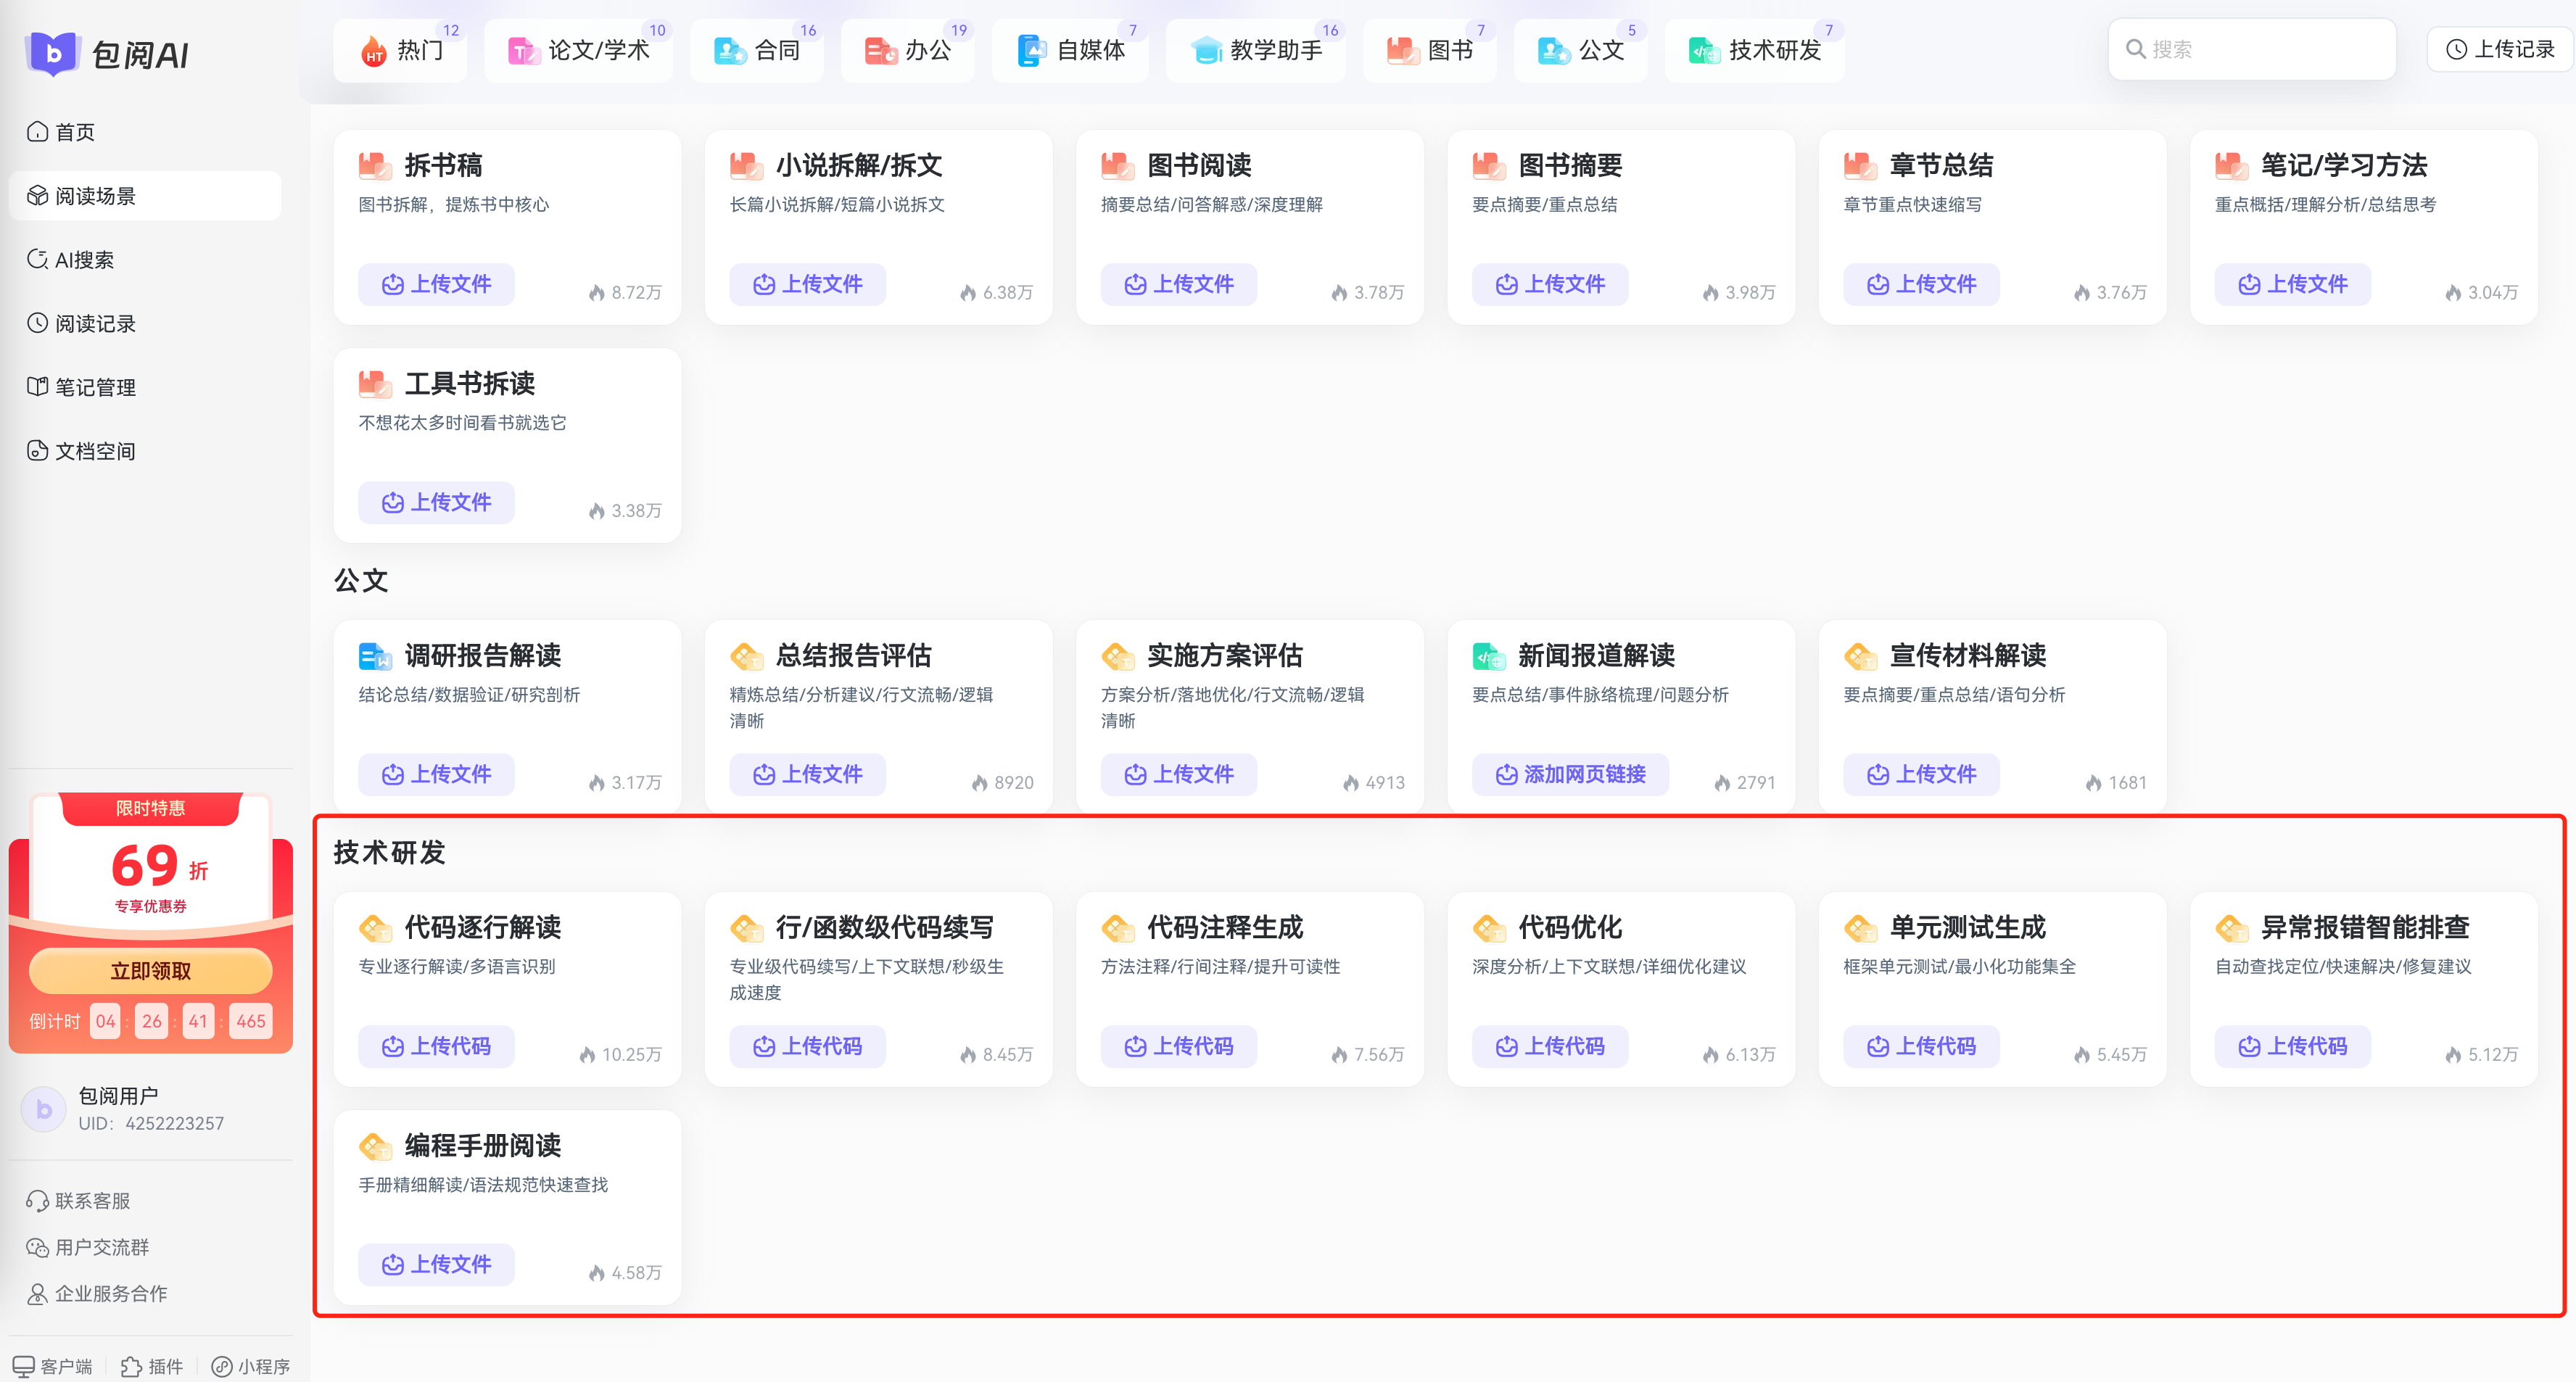Open 阅读记录 in the sidebar
This screenshot has height=1382, width=2576.
[x=94, y=324]
